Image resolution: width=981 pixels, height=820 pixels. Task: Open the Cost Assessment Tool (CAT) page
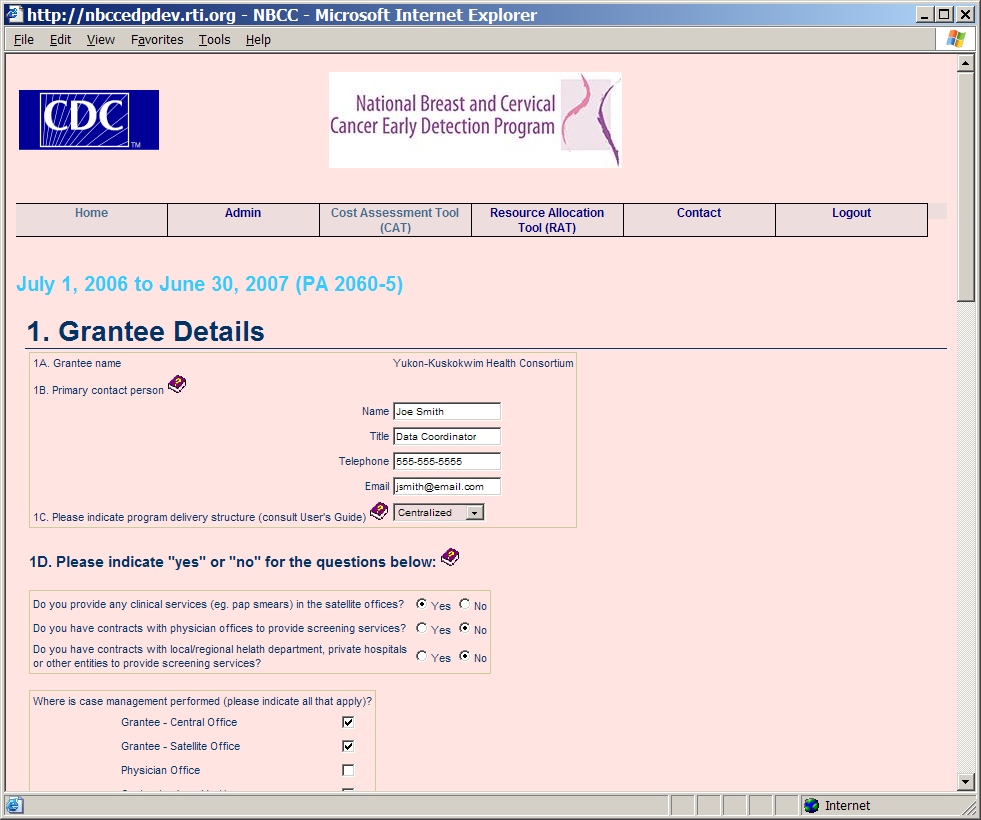tap(395, 220)
